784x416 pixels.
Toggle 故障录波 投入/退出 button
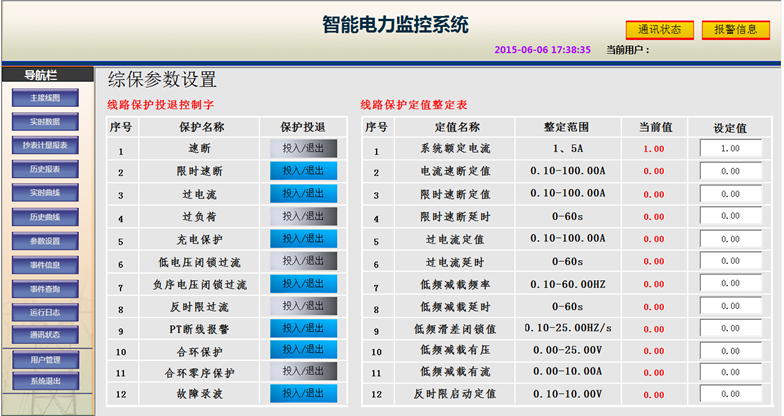(x=303, y=394)
